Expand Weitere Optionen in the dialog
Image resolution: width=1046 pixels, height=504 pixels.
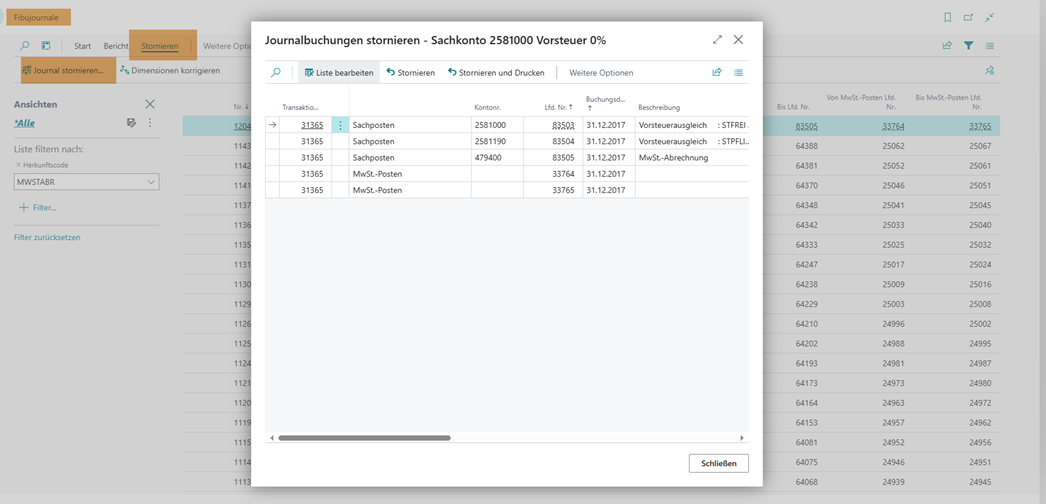[x=601, y=73]
